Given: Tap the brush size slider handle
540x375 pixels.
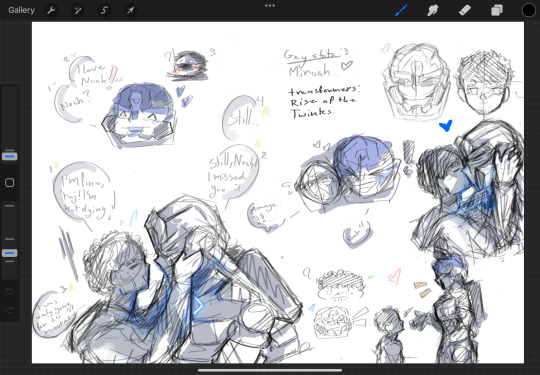Looking at the screenshot, I should tap(10, 156).
